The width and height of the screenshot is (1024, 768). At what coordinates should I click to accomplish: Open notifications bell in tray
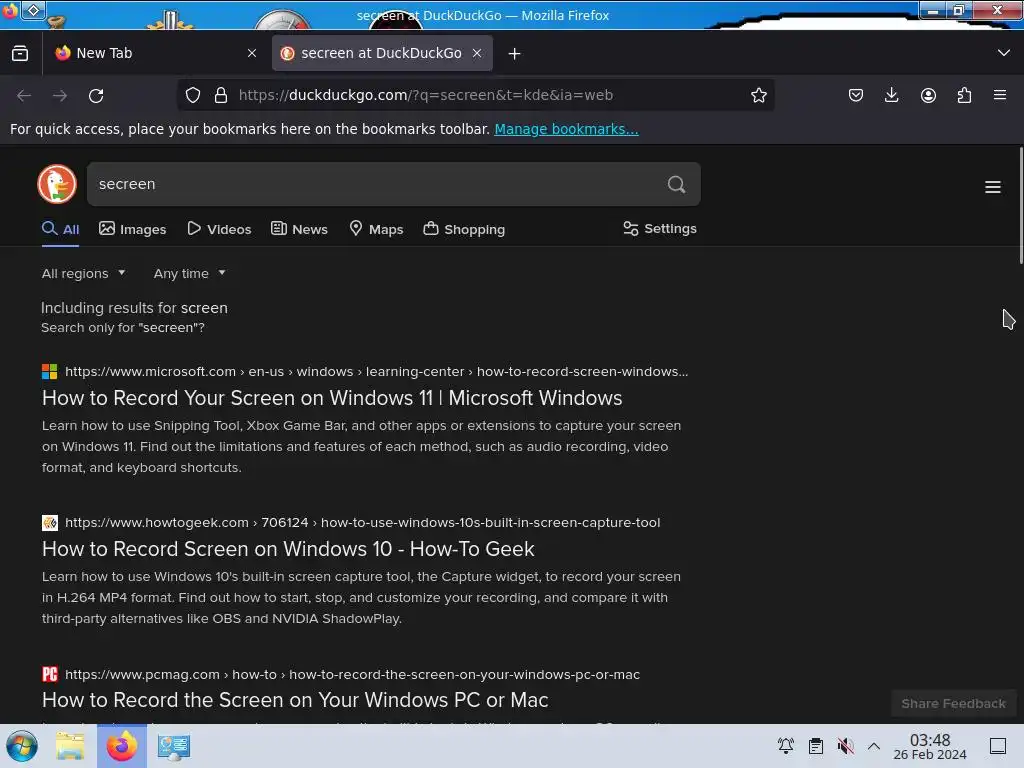pos(786,746)
